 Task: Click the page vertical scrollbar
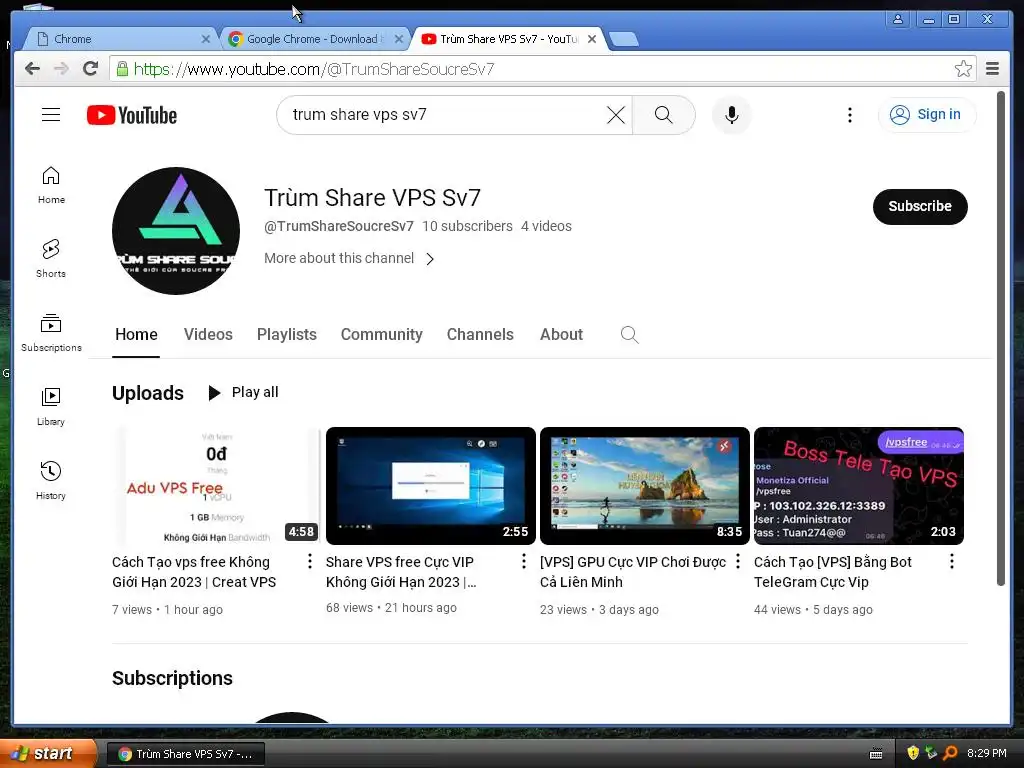click(x=1001, y=340)
